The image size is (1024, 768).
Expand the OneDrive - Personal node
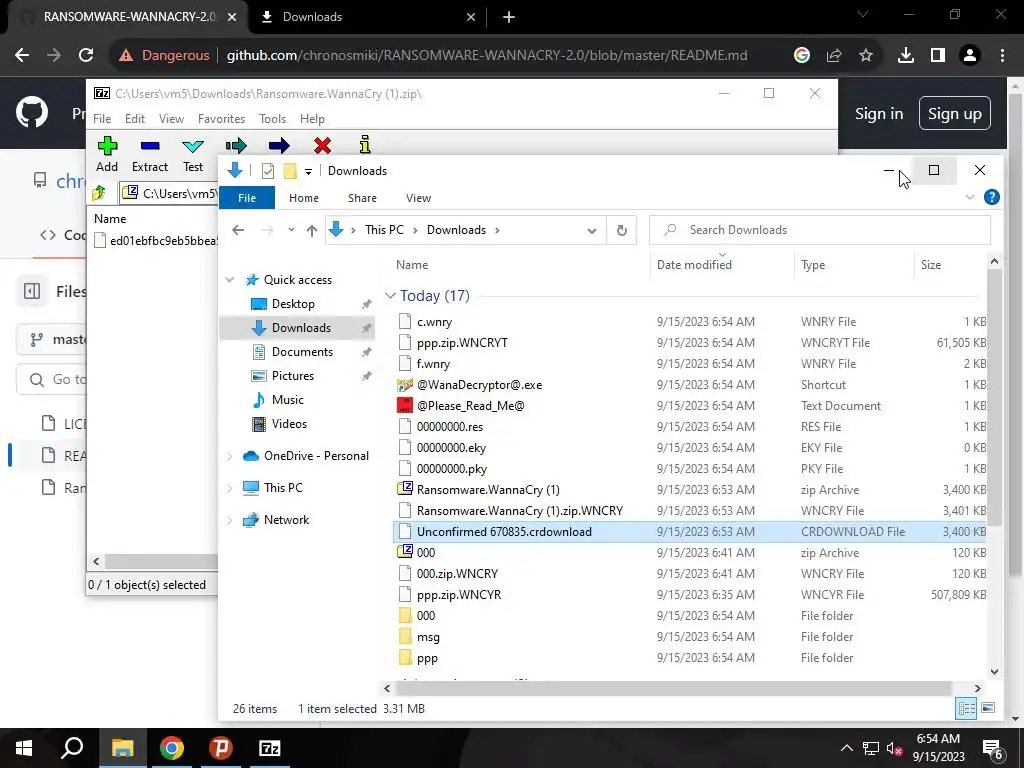[230, 456]
